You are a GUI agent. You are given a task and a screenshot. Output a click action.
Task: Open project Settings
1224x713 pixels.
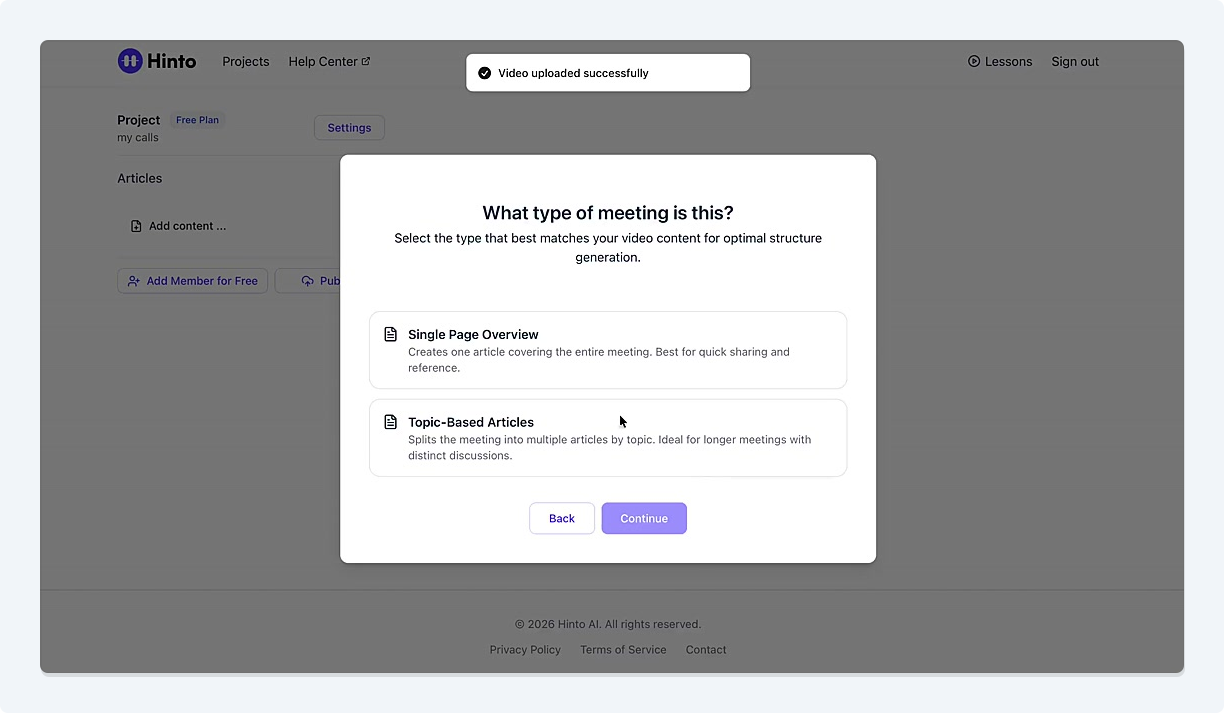[349, 128]
